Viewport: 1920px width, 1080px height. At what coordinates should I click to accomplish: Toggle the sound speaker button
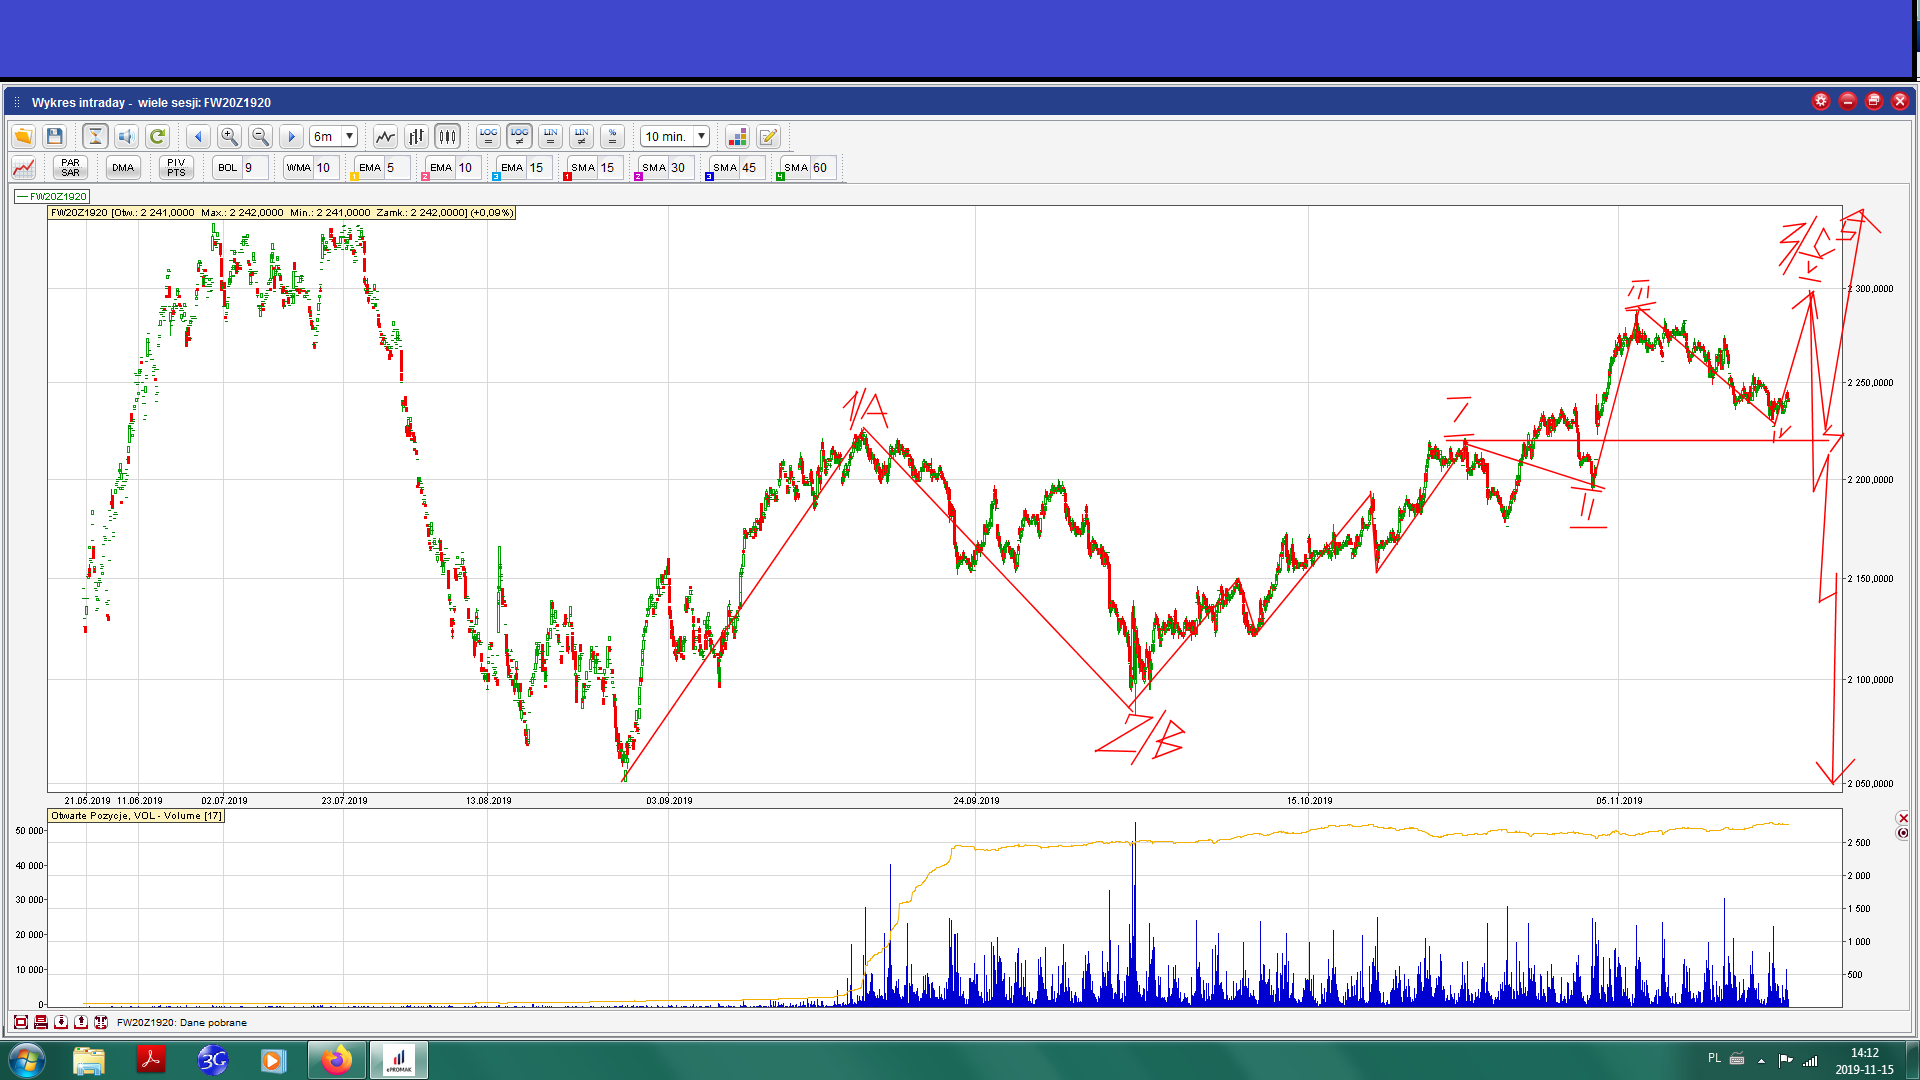[x=126, y=136]
